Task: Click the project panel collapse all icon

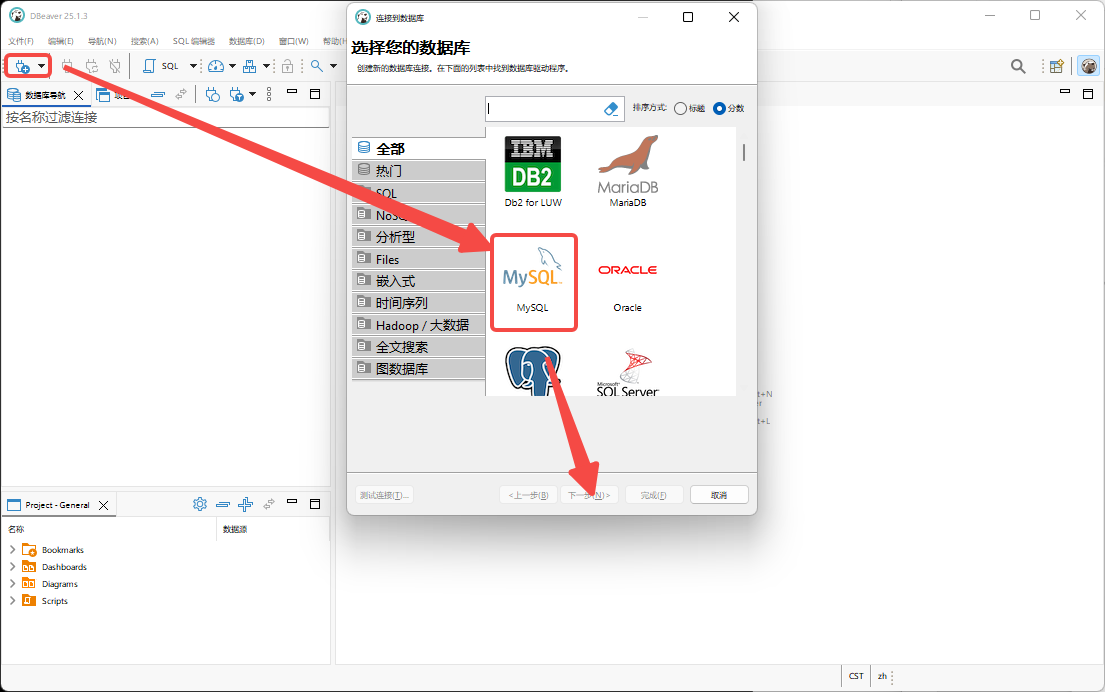Action: click(x=223, y=505)
